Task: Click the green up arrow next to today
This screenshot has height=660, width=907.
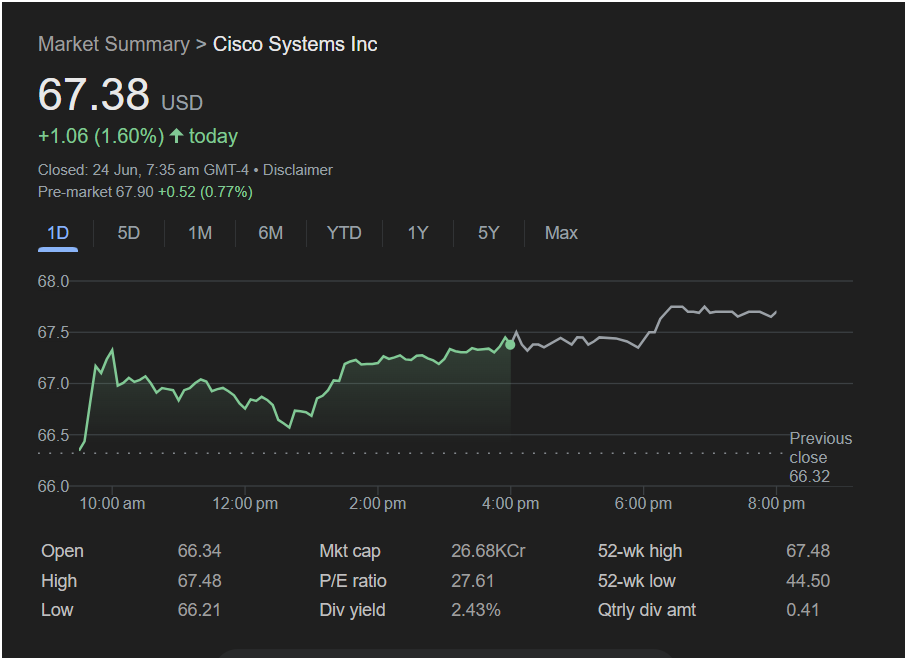Action: (176, 136)
